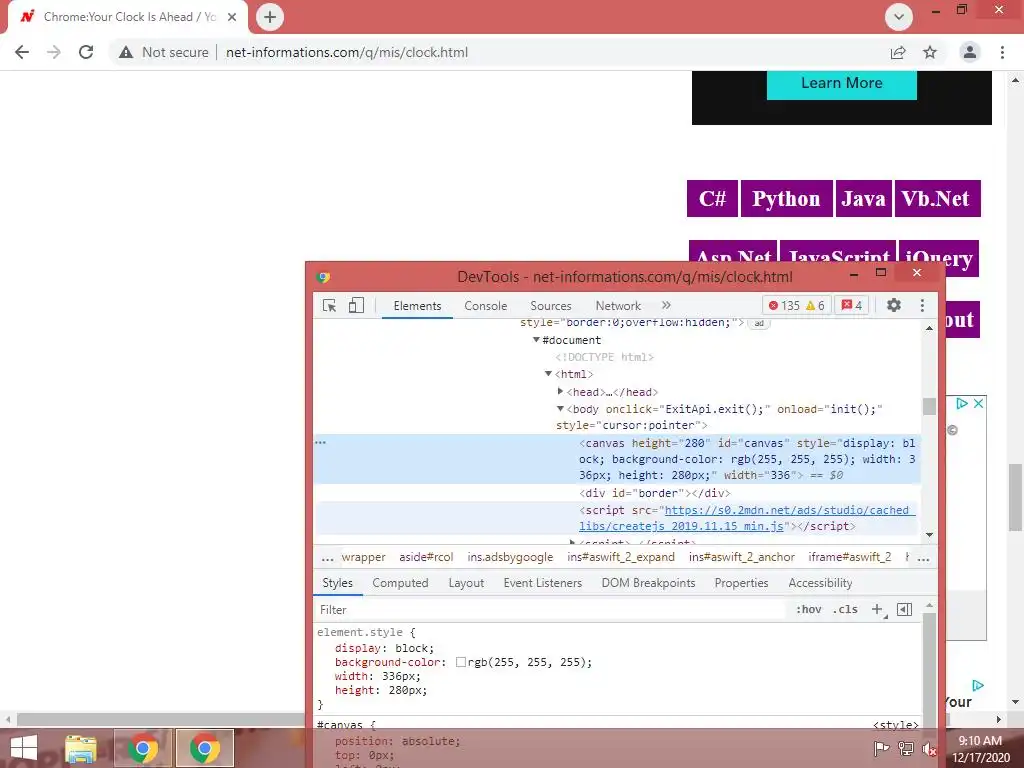The height and width of the screenshot is (768, 1024).
Task: Open the Accessibility tab
Action: coord(820,583)
